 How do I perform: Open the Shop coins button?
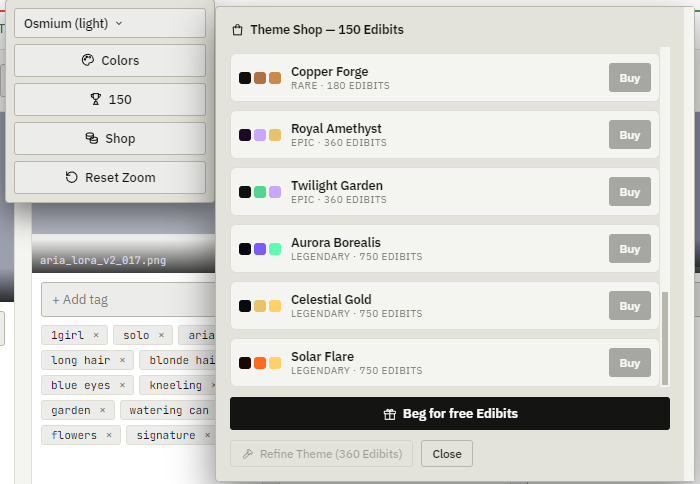click(x=110, y=138)
